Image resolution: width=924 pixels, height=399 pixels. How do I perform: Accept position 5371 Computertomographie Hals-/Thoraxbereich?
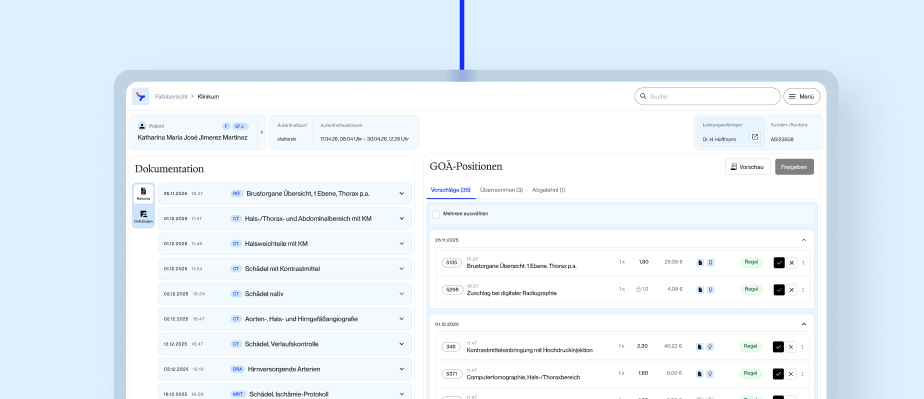(779, 374)
